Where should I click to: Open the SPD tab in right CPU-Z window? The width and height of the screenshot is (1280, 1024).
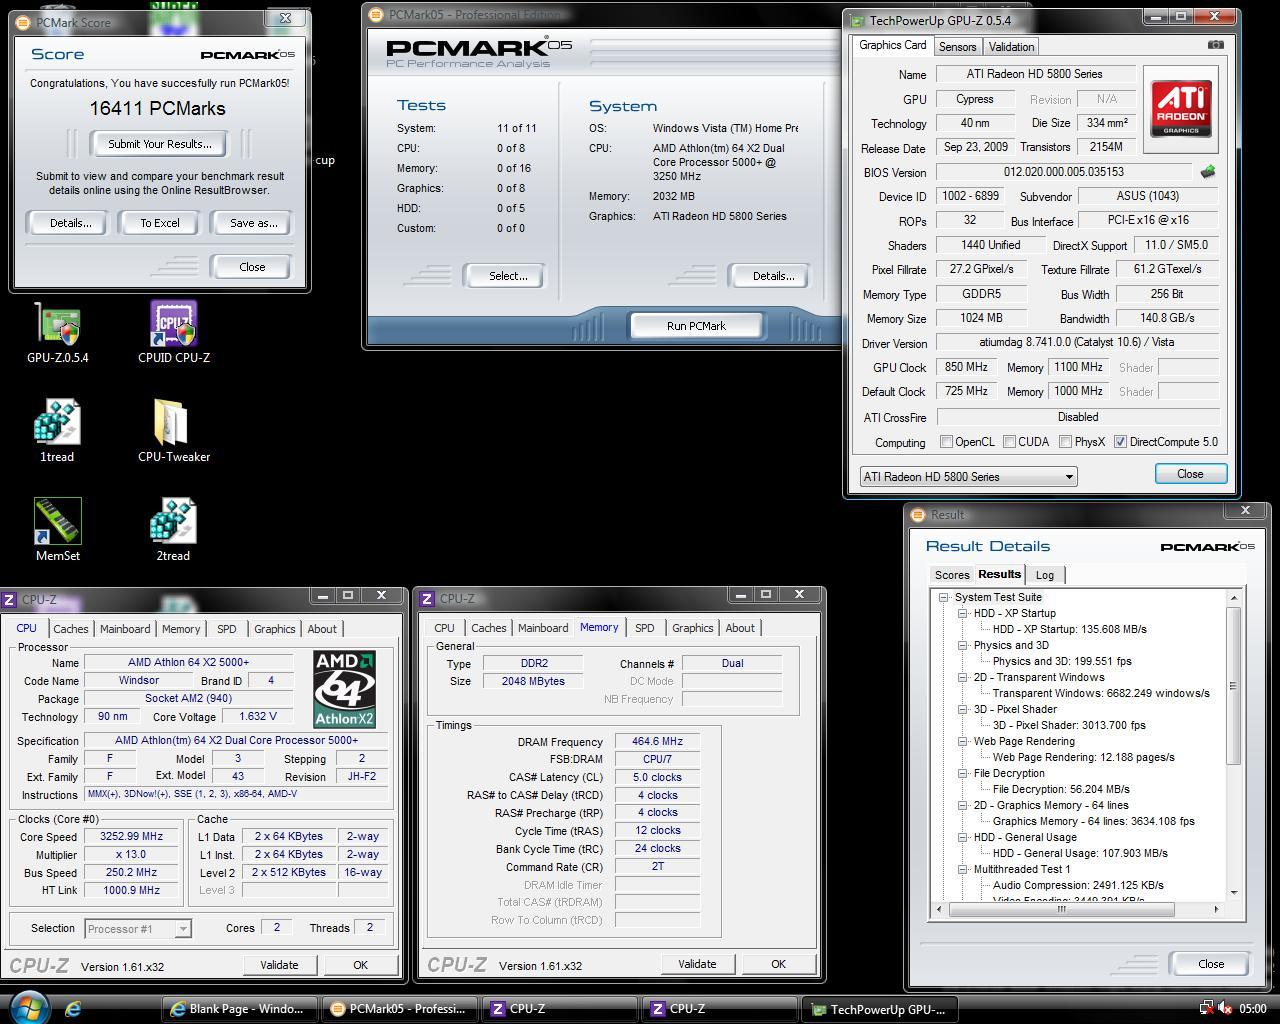(x=645, y=628)
